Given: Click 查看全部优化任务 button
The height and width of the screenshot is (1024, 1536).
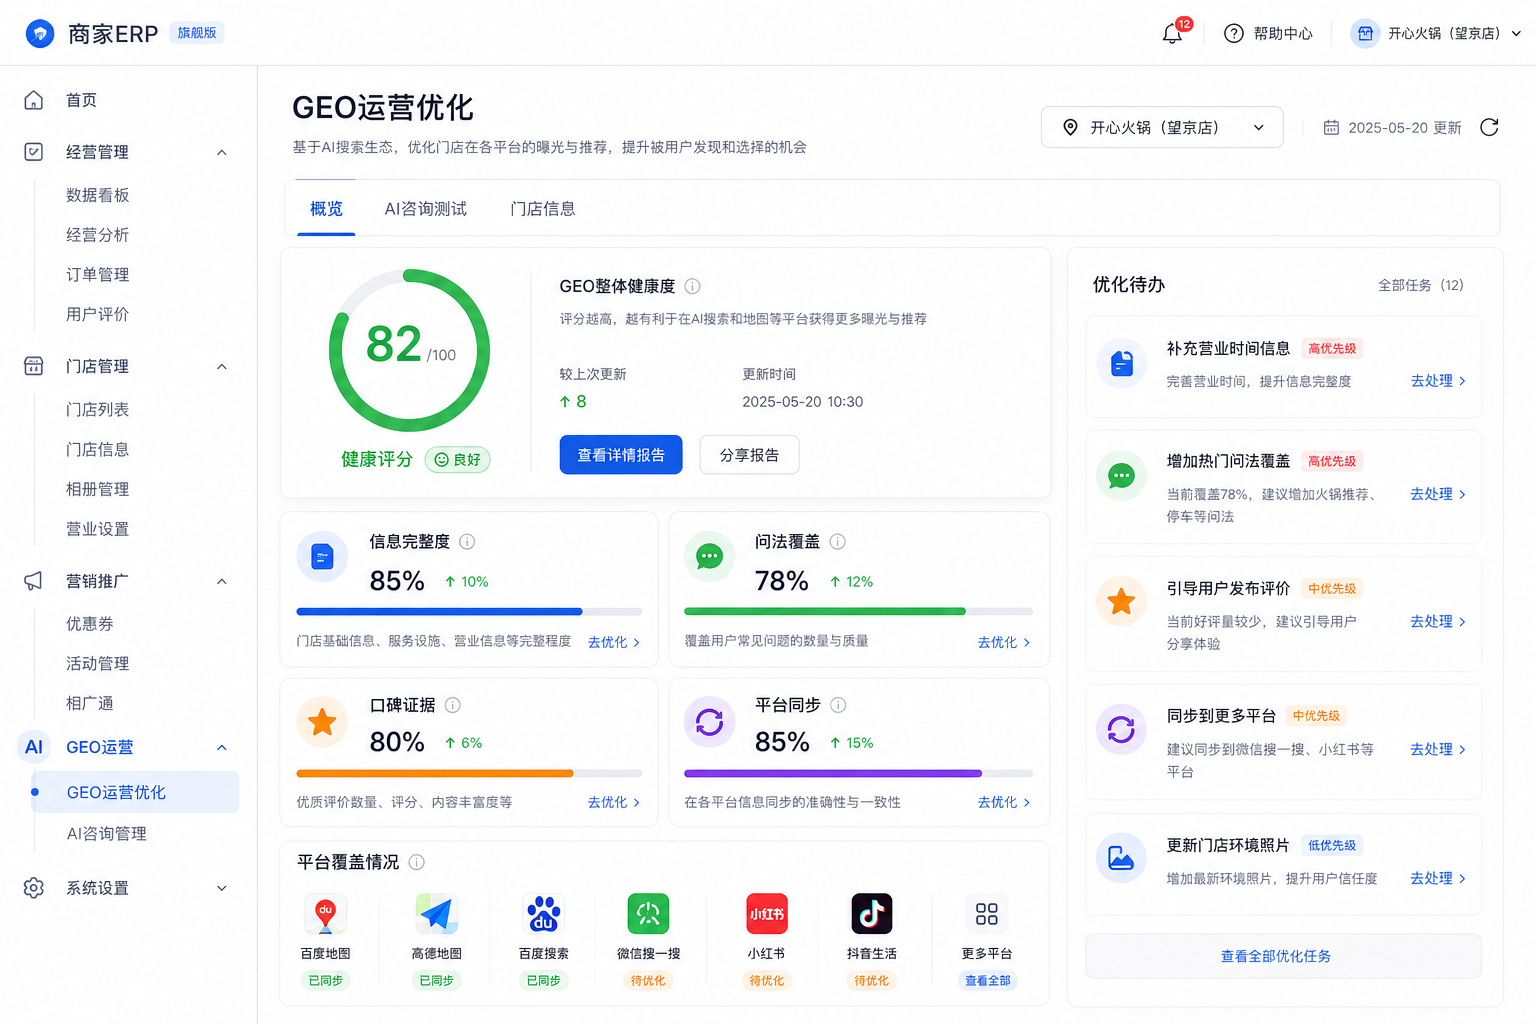Looking at the screenshot, I should (1283, 956).
